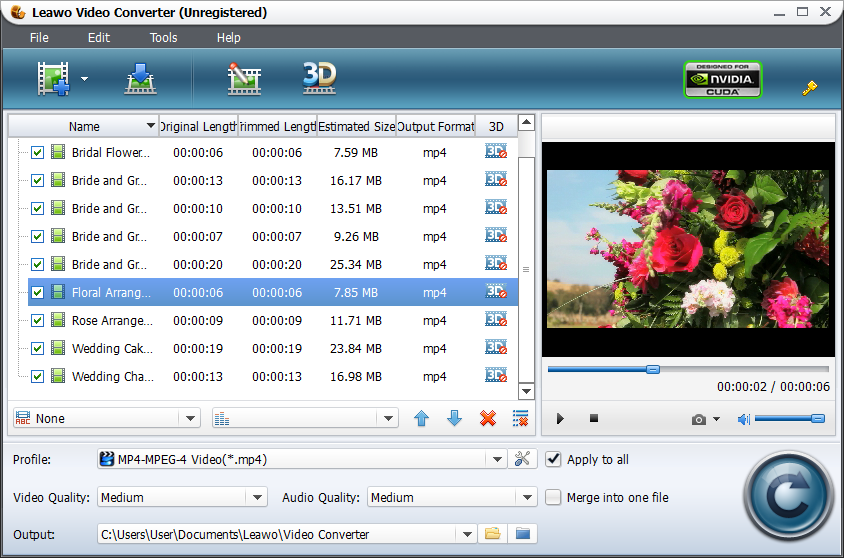Sort by Output Format column header
Viewport: 844px width, 558px height.
[435, 126]
